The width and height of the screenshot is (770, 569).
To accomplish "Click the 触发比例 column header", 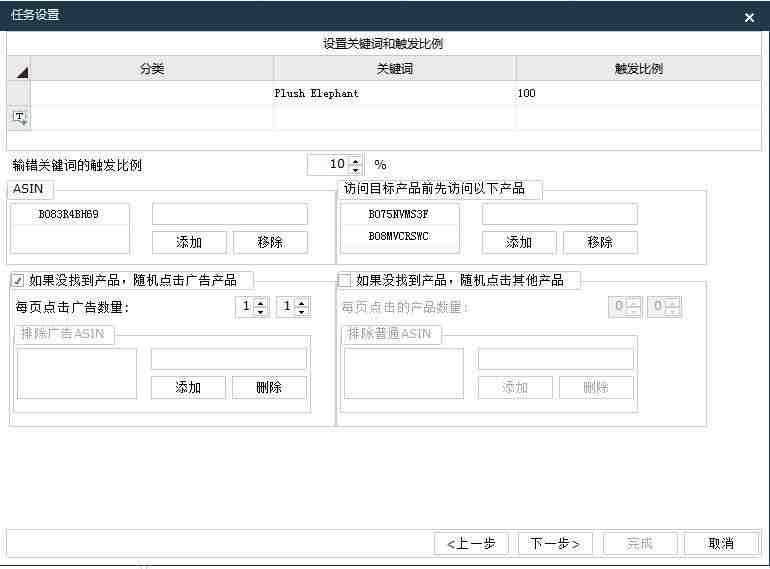I will (638, 69).
